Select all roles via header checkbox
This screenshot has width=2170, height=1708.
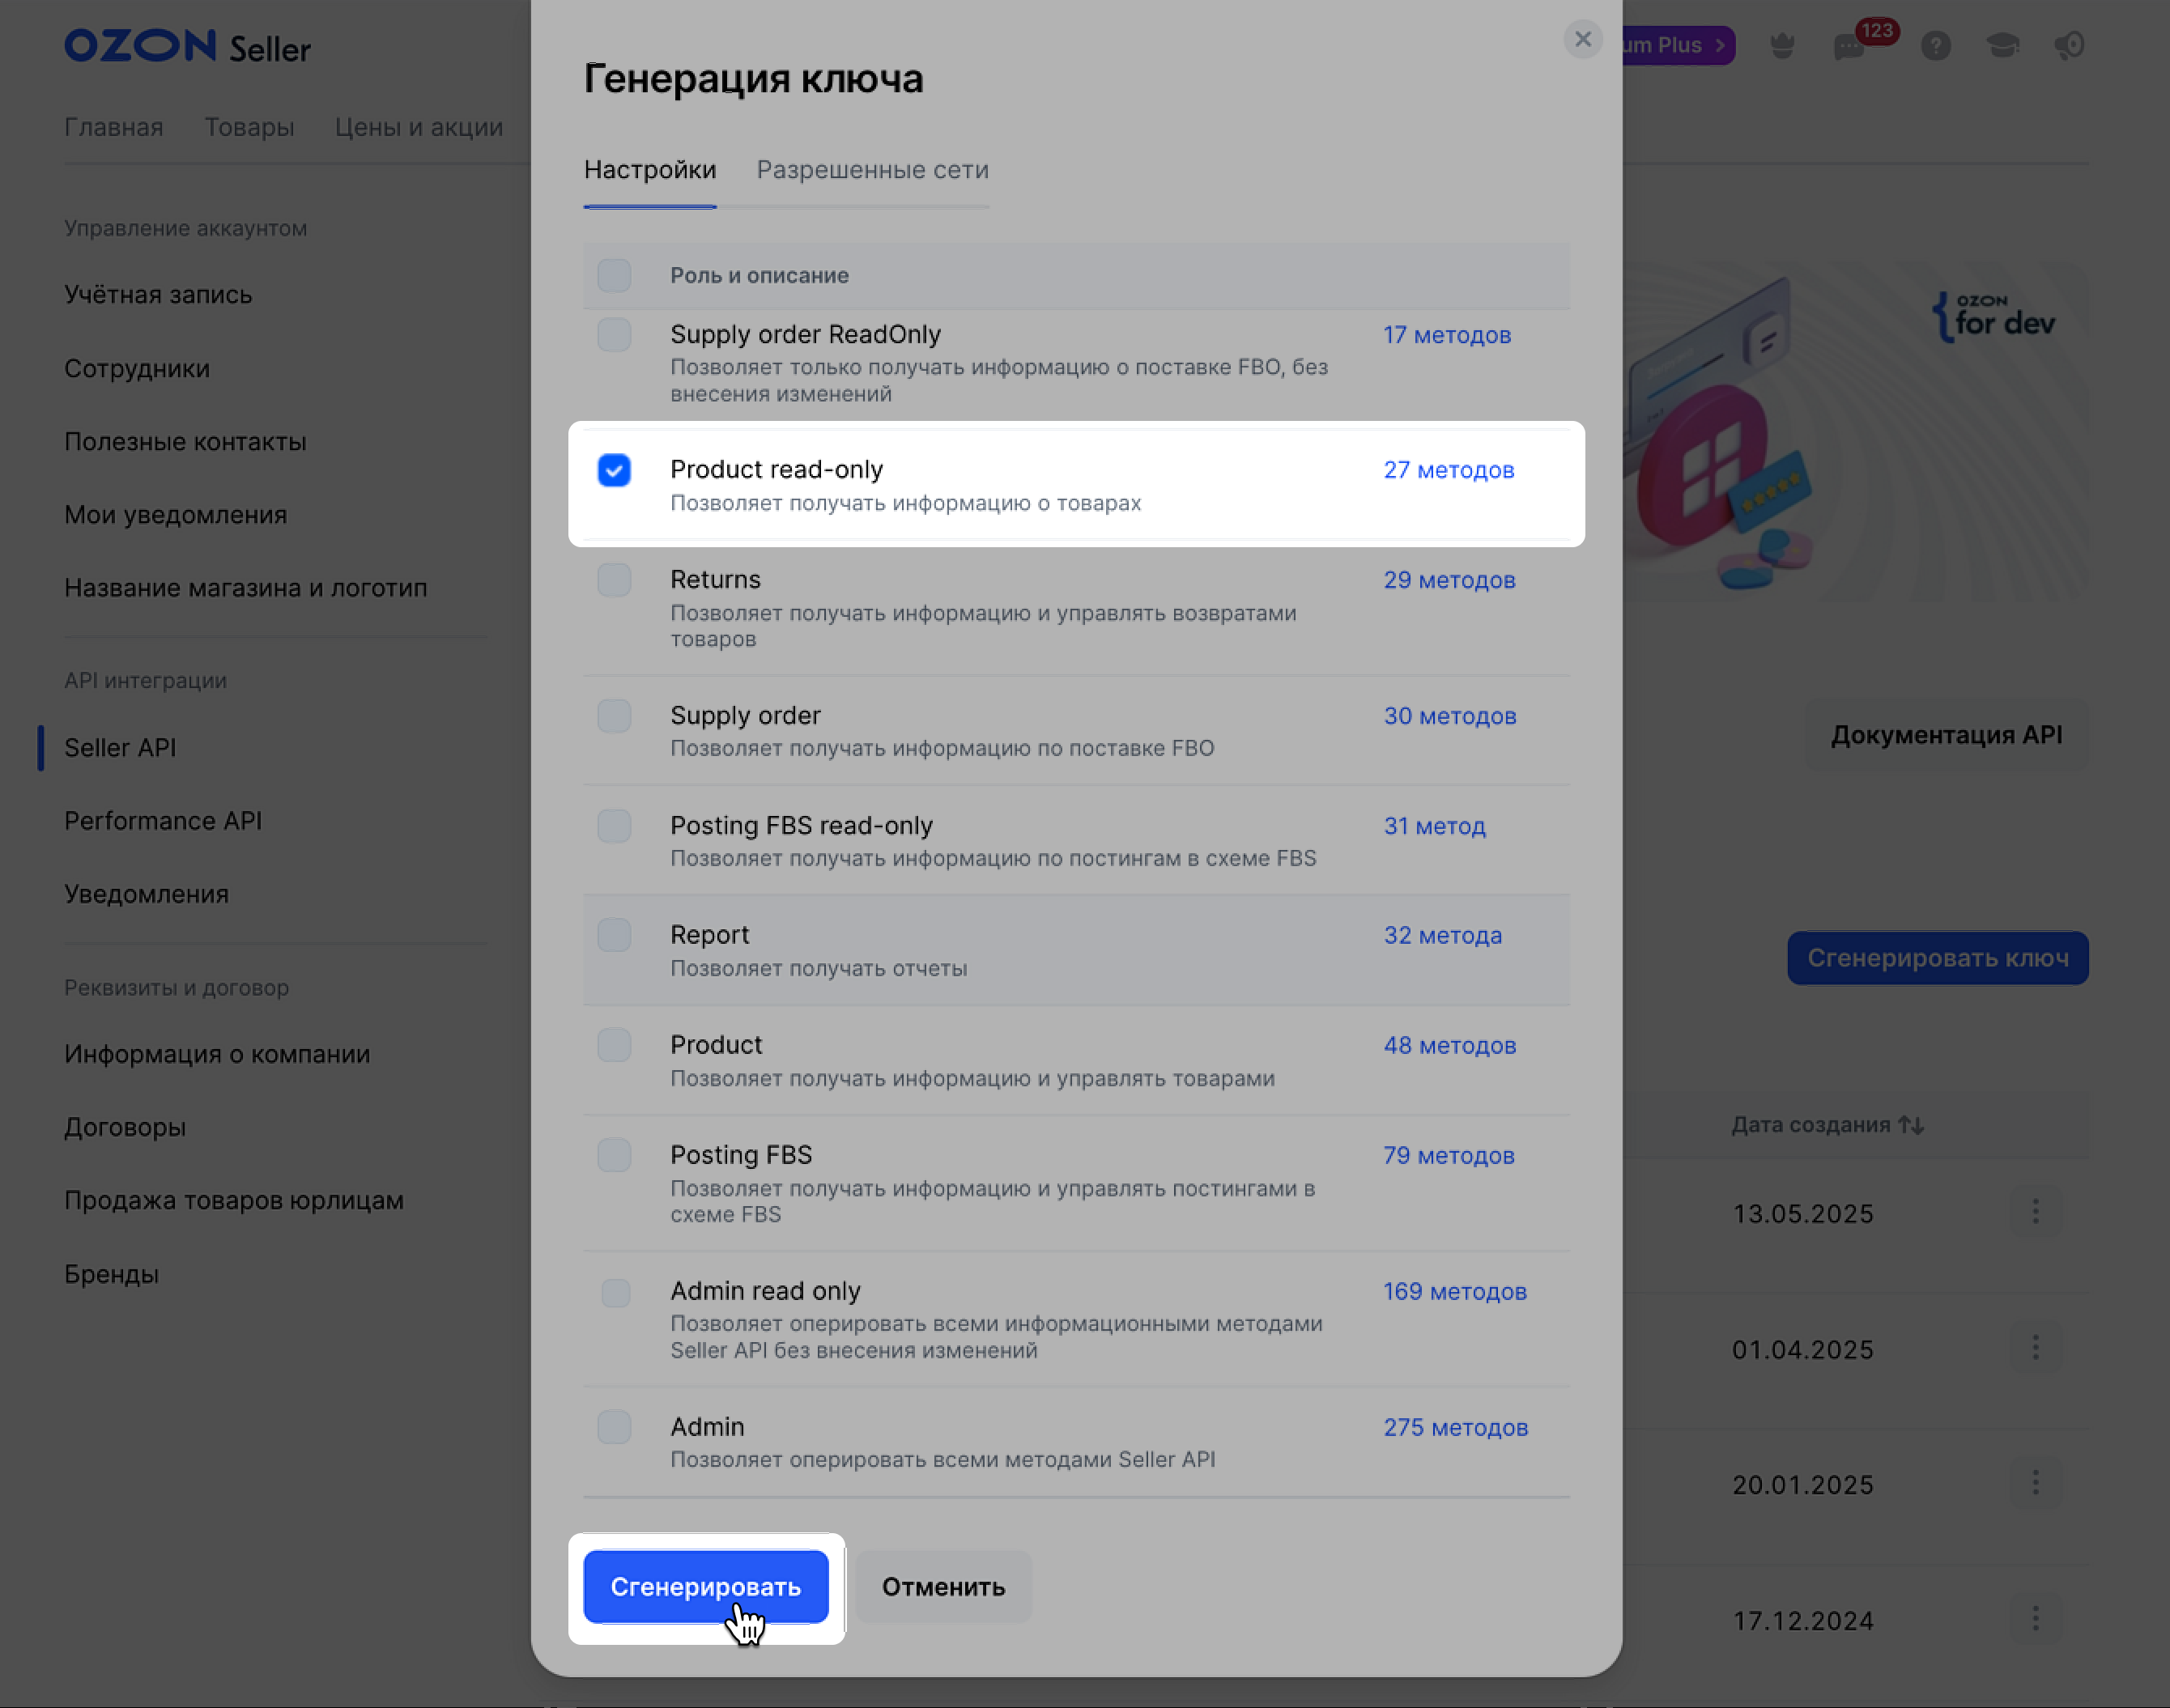[x=614, y=275]
